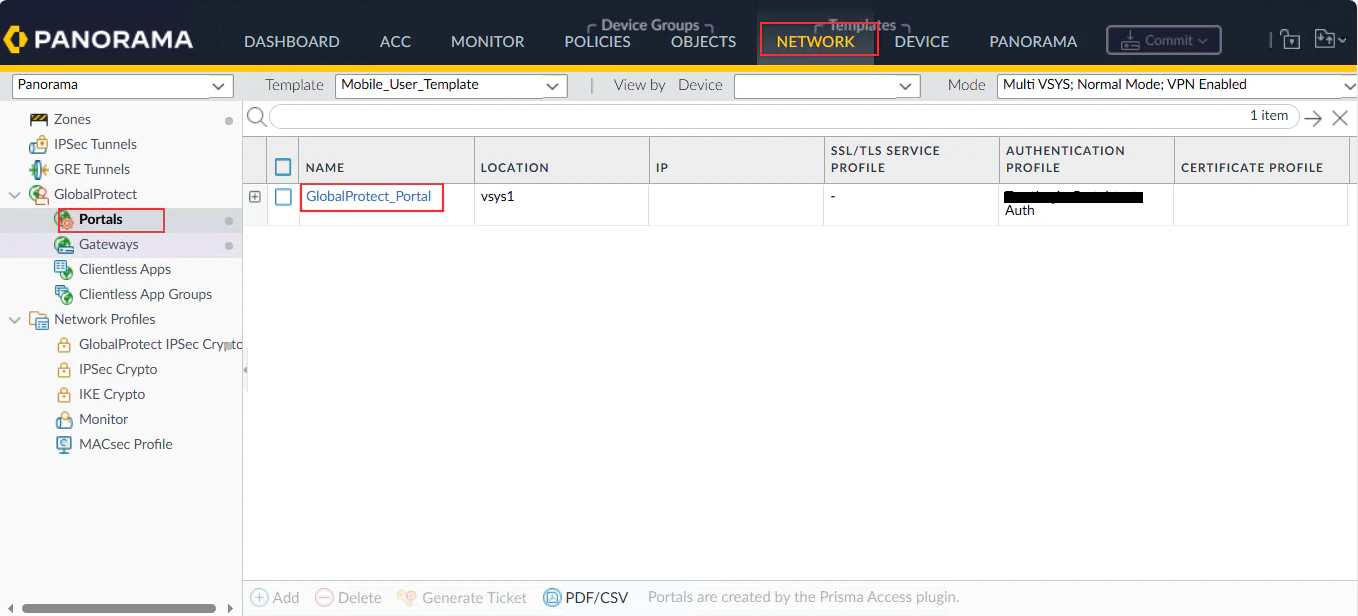Image resolution: width=1358 pixels, height=616 pixels.
Task: Click the MACsec Profile icon
Action: coord(64,444)
